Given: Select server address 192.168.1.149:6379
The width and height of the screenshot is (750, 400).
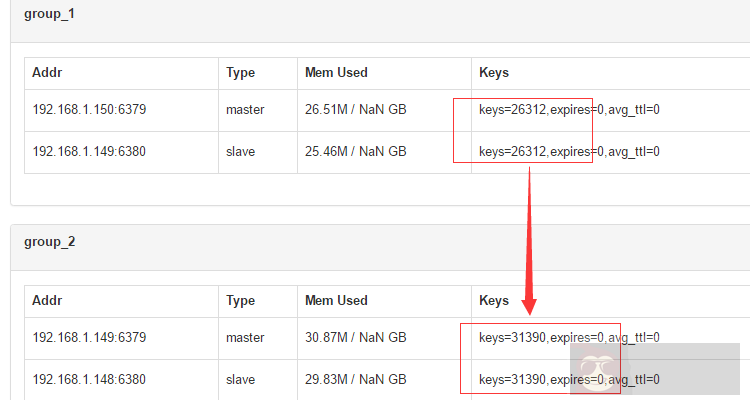Looking at the screenshot, I should click(89, 338).
